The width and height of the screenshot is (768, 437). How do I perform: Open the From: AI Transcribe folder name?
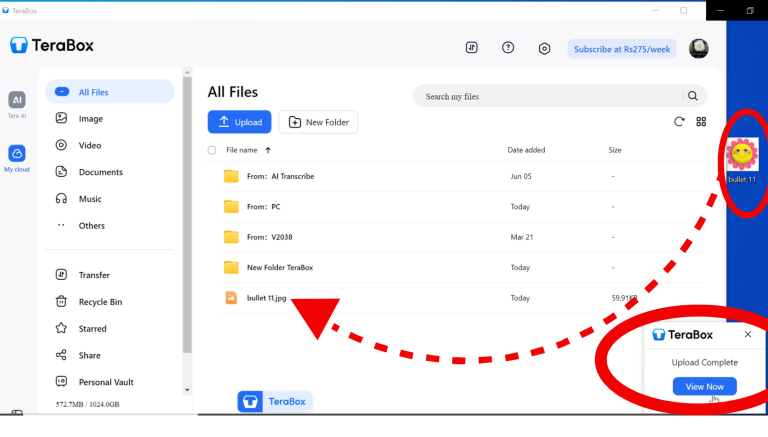pyautogui.click(x=280, y=176)
